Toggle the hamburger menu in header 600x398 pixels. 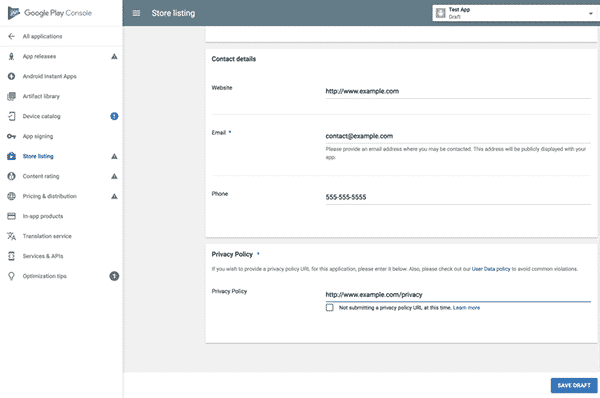[x=136, y=13]
